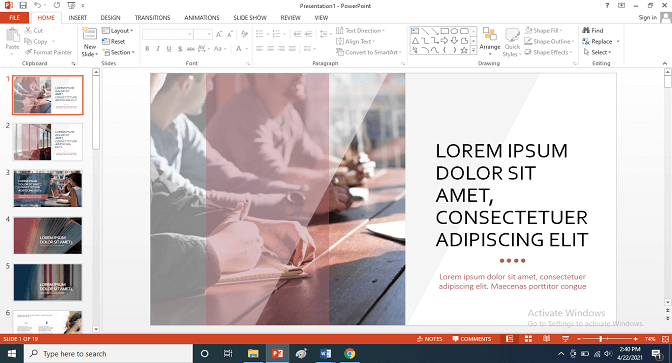Viewport: 672px width, 363px height.
Task: Select slide 3 thumbnail
Action: 48,189
